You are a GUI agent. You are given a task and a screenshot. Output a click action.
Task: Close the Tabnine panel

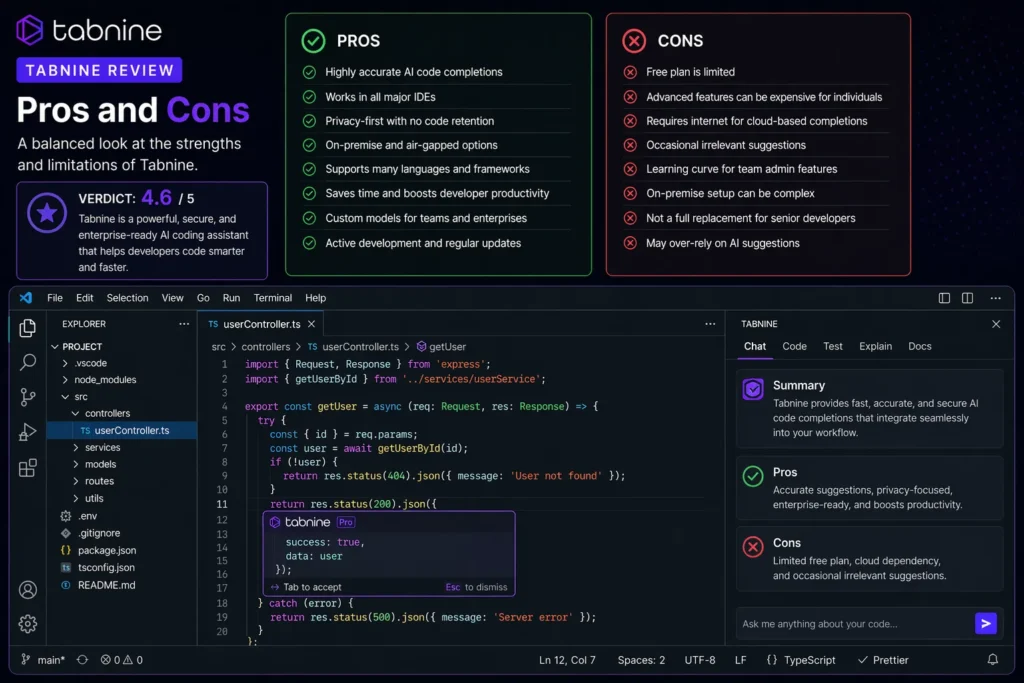[x=996, y=324]
